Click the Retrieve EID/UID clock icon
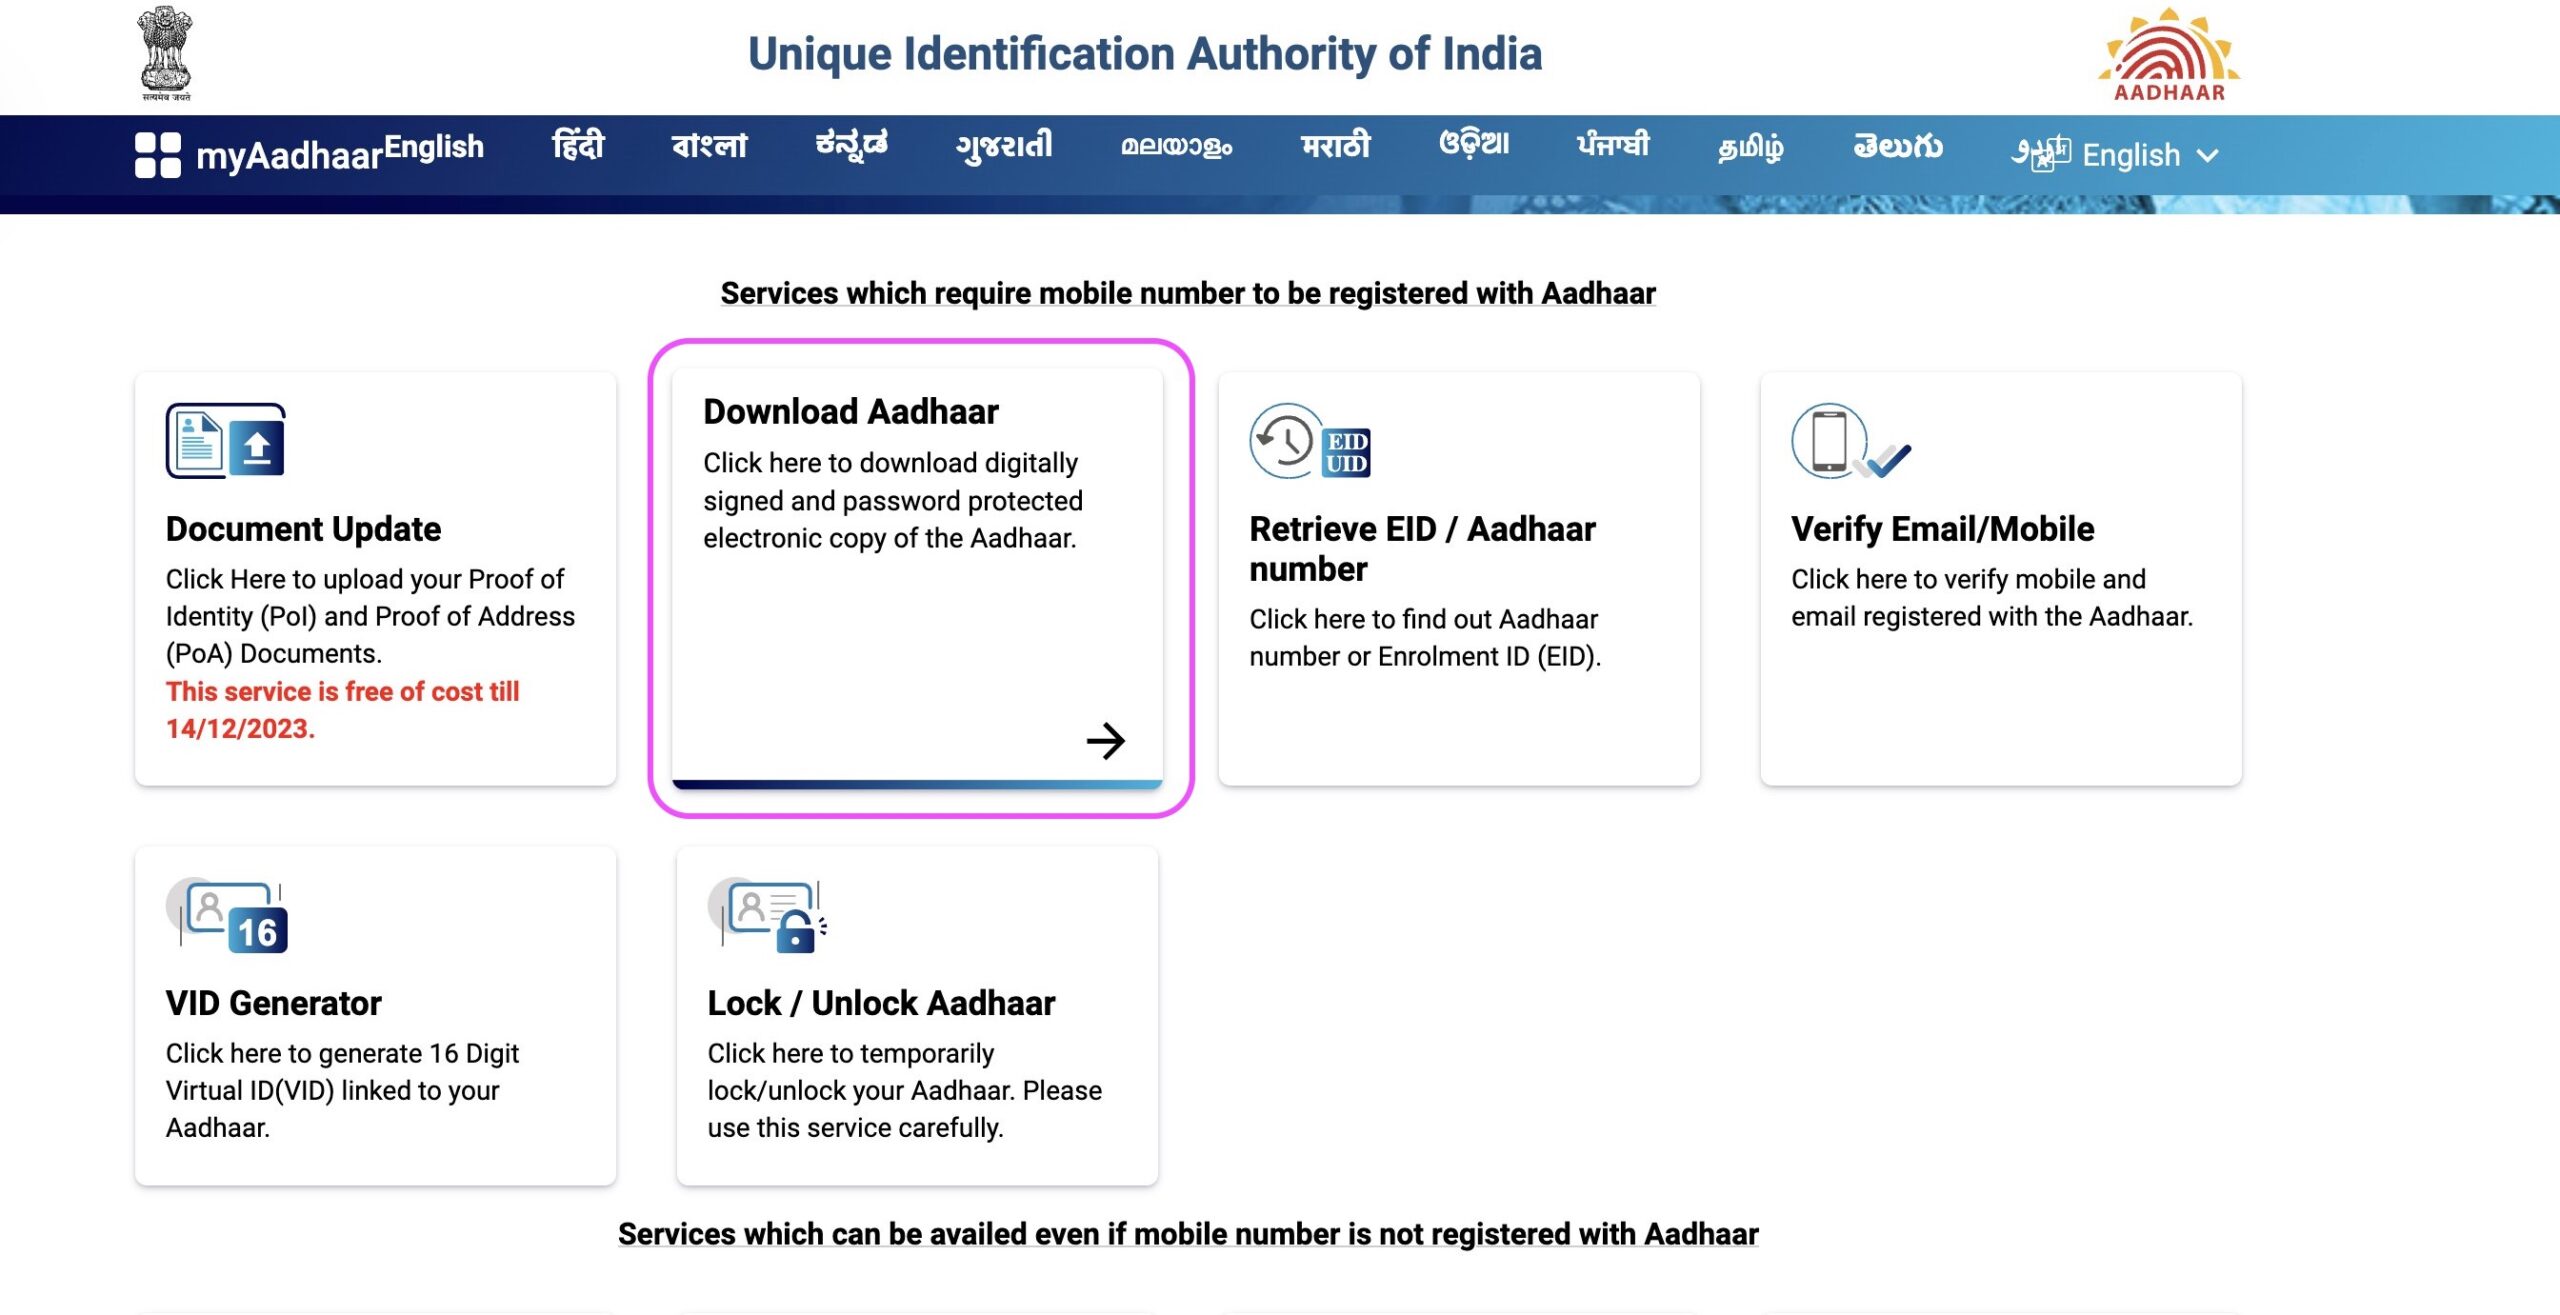 (1310, 441)
